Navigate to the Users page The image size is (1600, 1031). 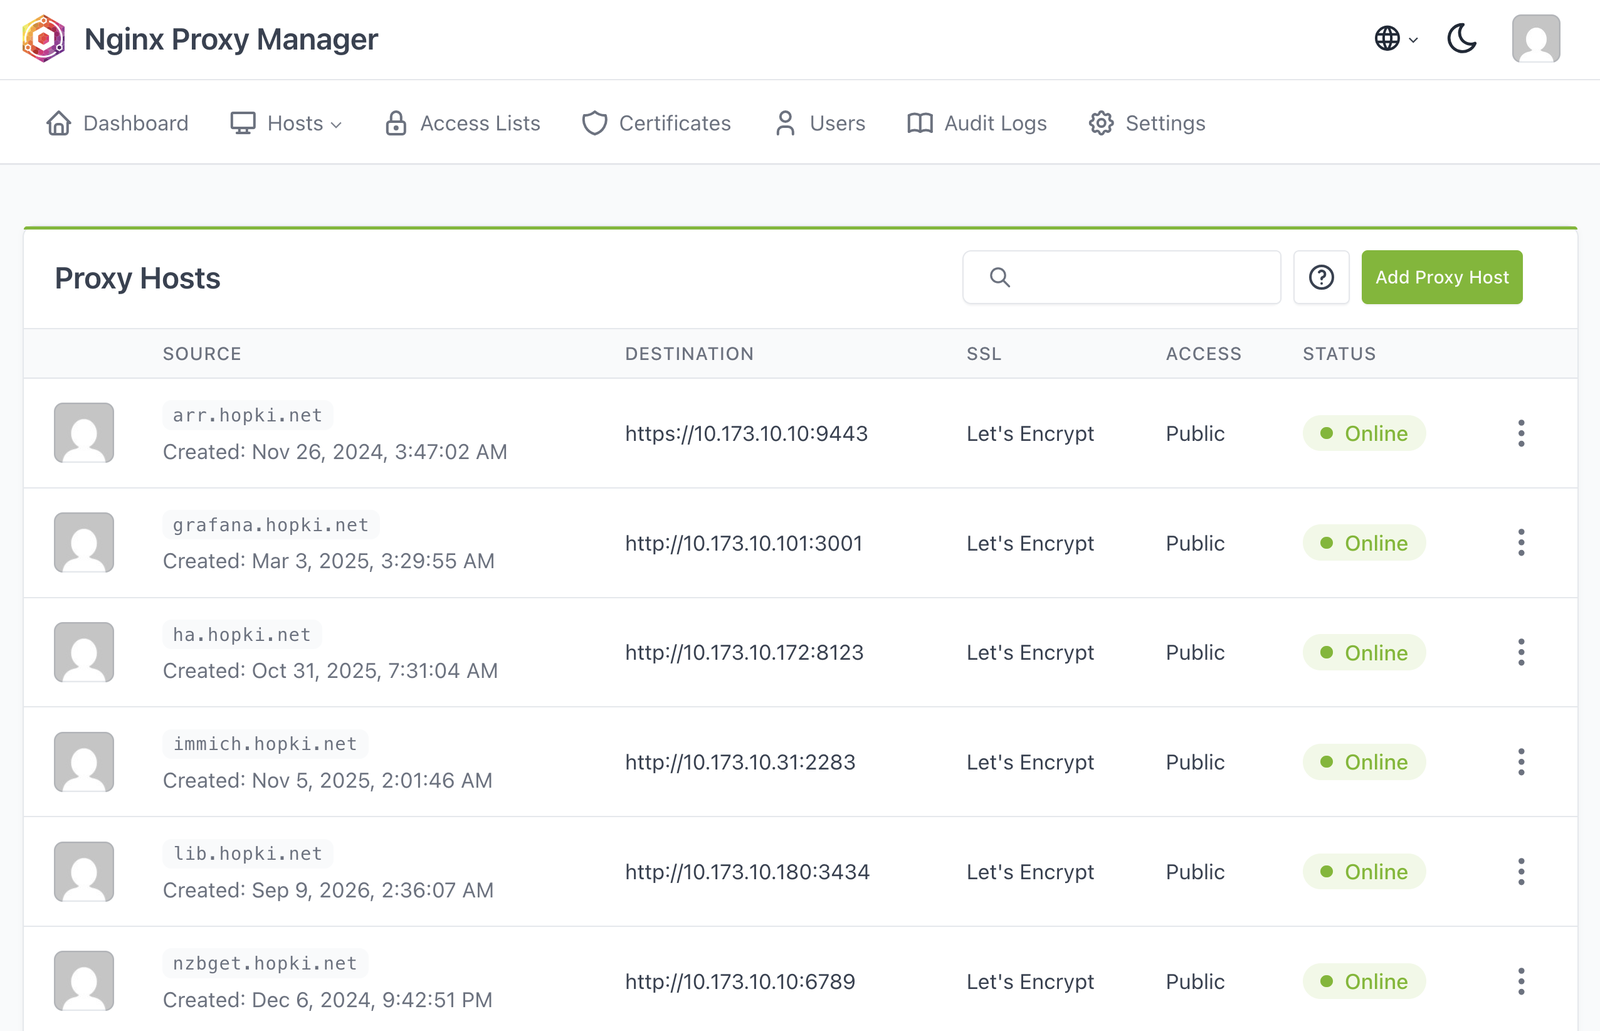coord(819,123)
